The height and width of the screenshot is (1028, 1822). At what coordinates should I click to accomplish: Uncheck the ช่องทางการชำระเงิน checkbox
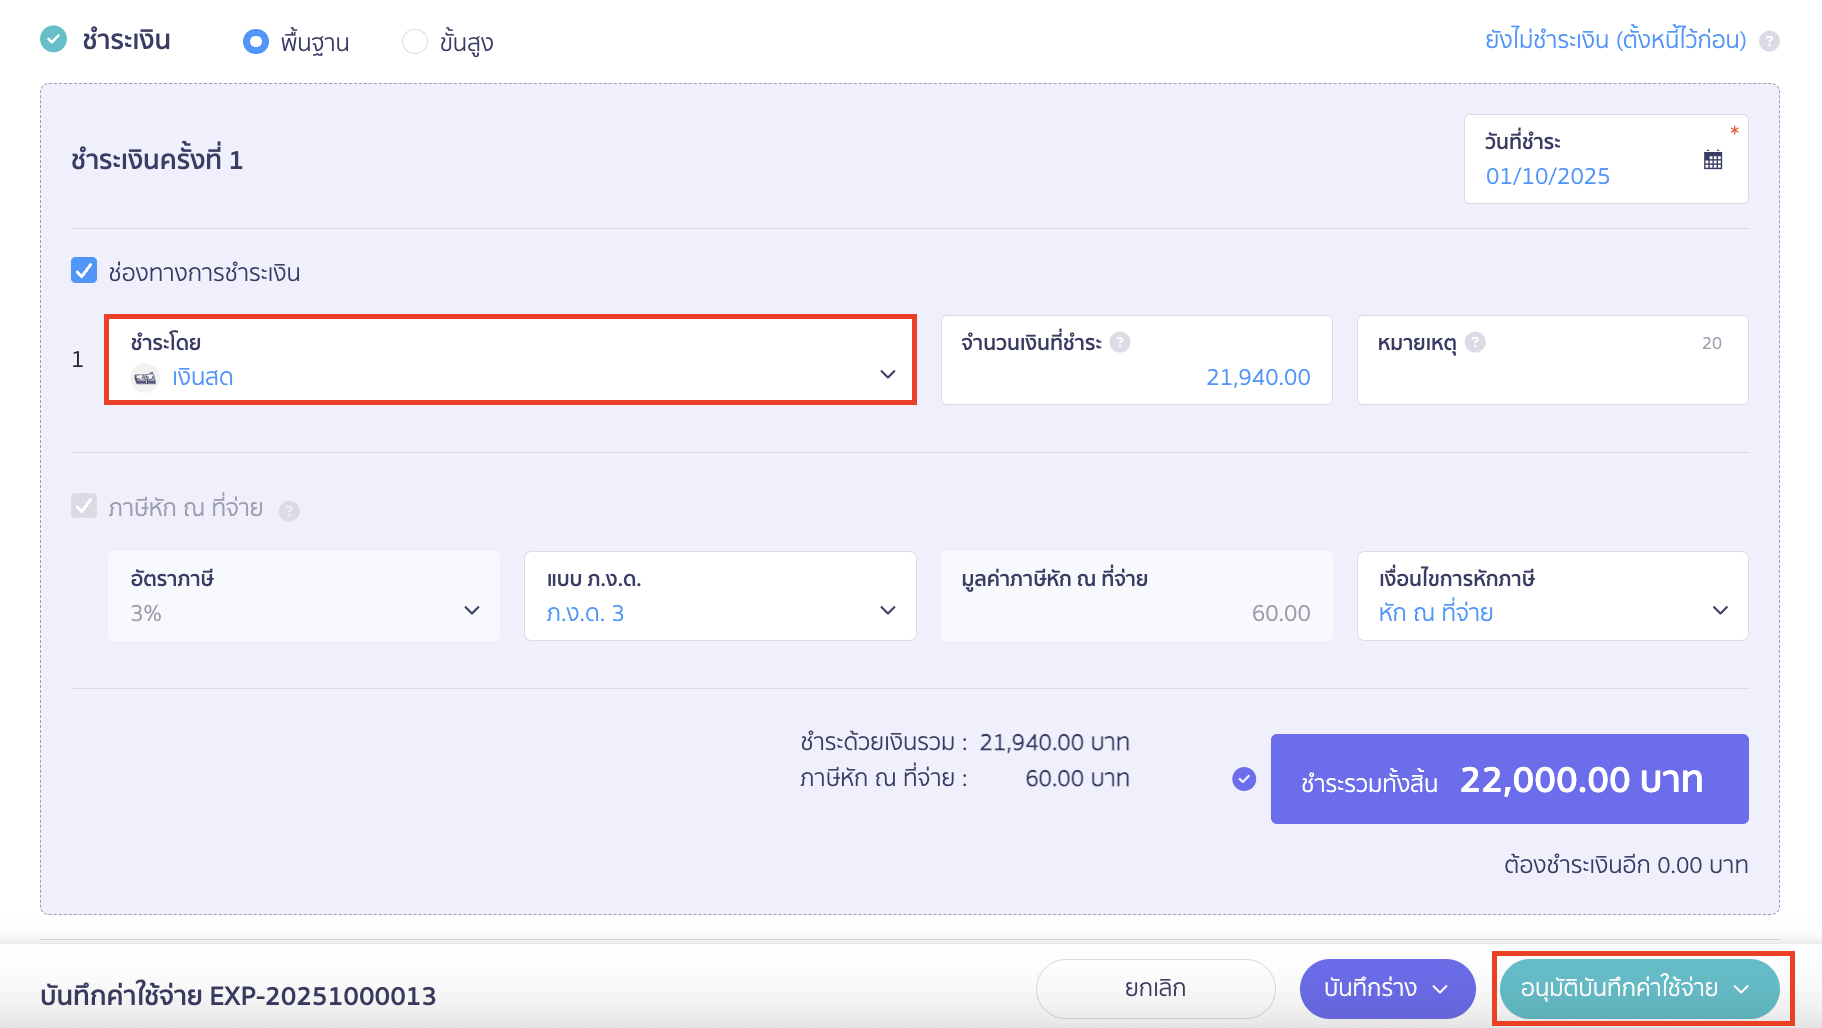pyautogui.click(x=83, y=269)
